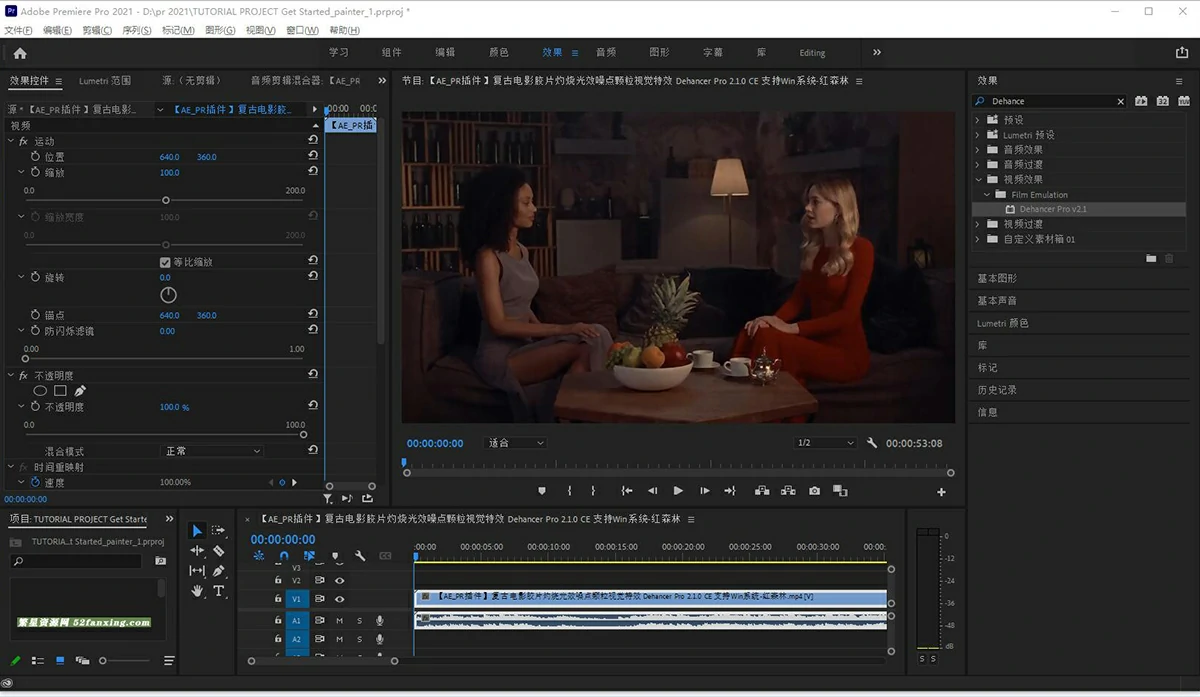Click the Go to Out point button
Screen dimensions: 1200x697
730,491
